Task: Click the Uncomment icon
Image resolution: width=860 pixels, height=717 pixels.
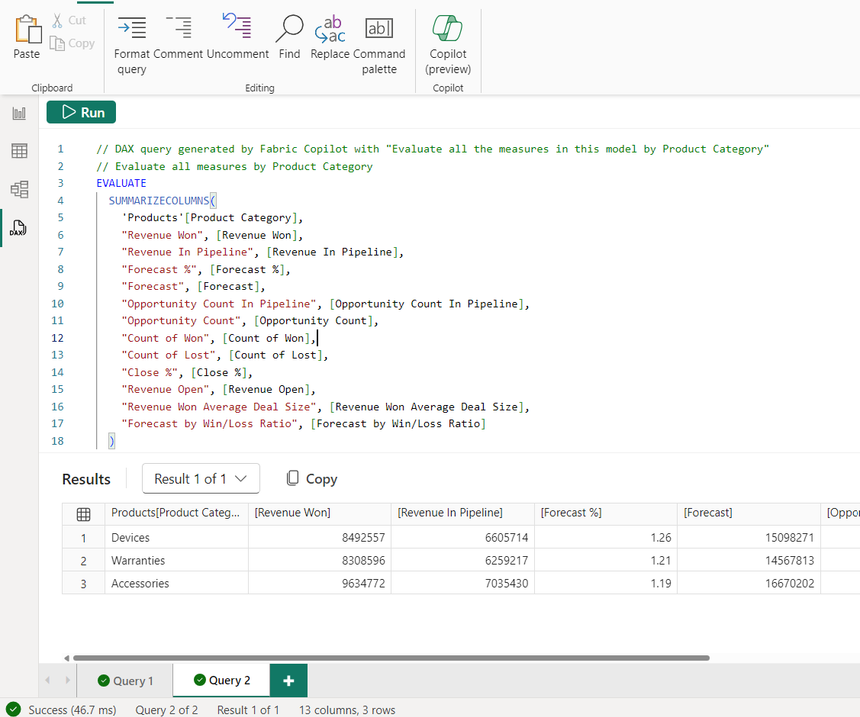Action: coord(237,44)
